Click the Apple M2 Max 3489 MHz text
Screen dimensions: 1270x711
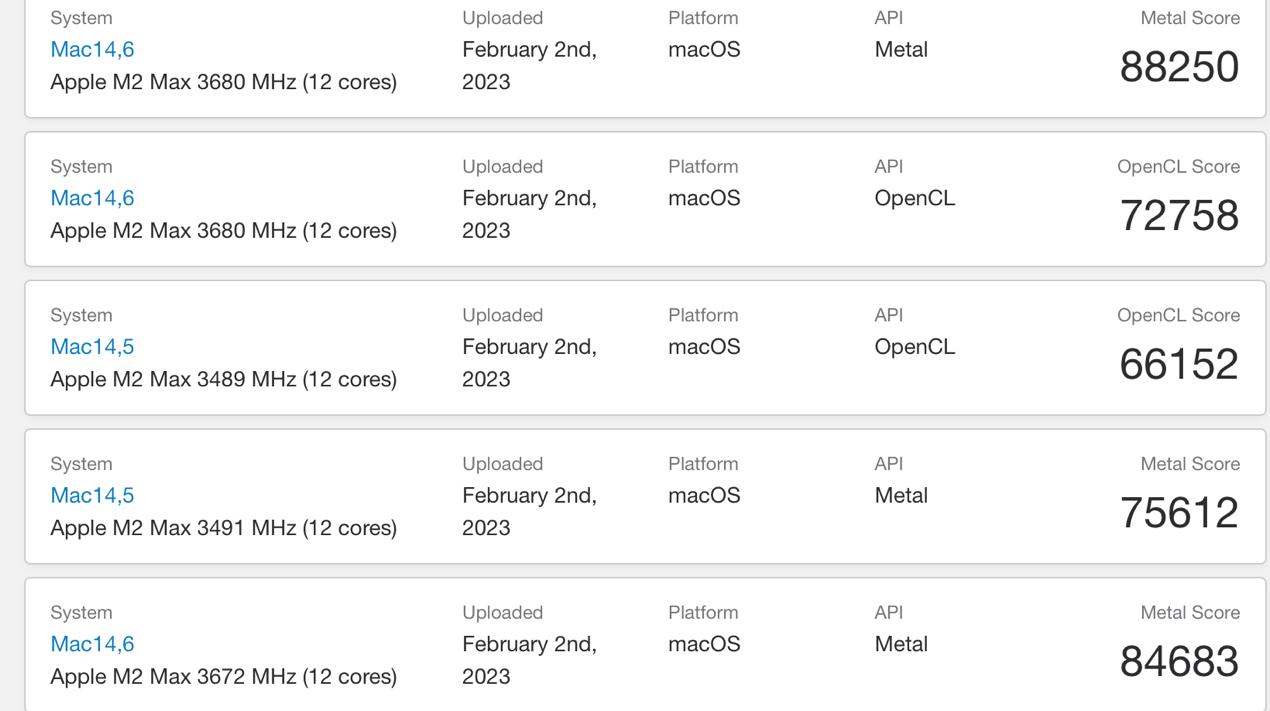(x=223, y=379)
